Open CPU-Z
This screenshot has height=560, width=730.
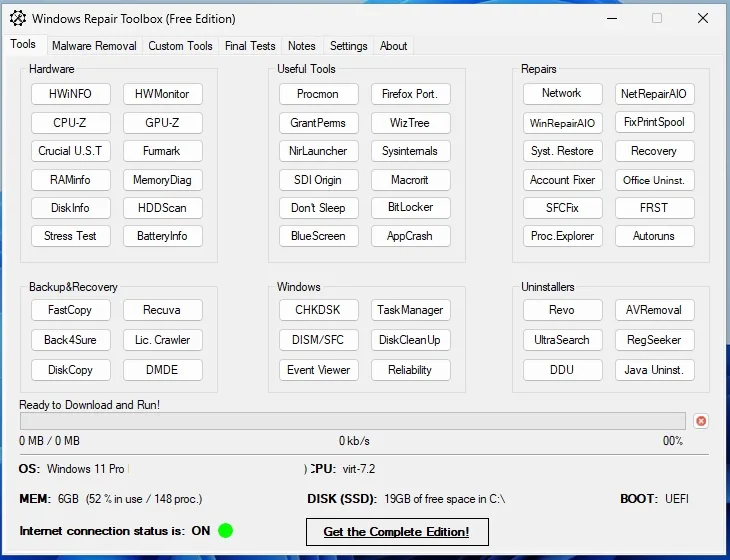pos(71,123)
